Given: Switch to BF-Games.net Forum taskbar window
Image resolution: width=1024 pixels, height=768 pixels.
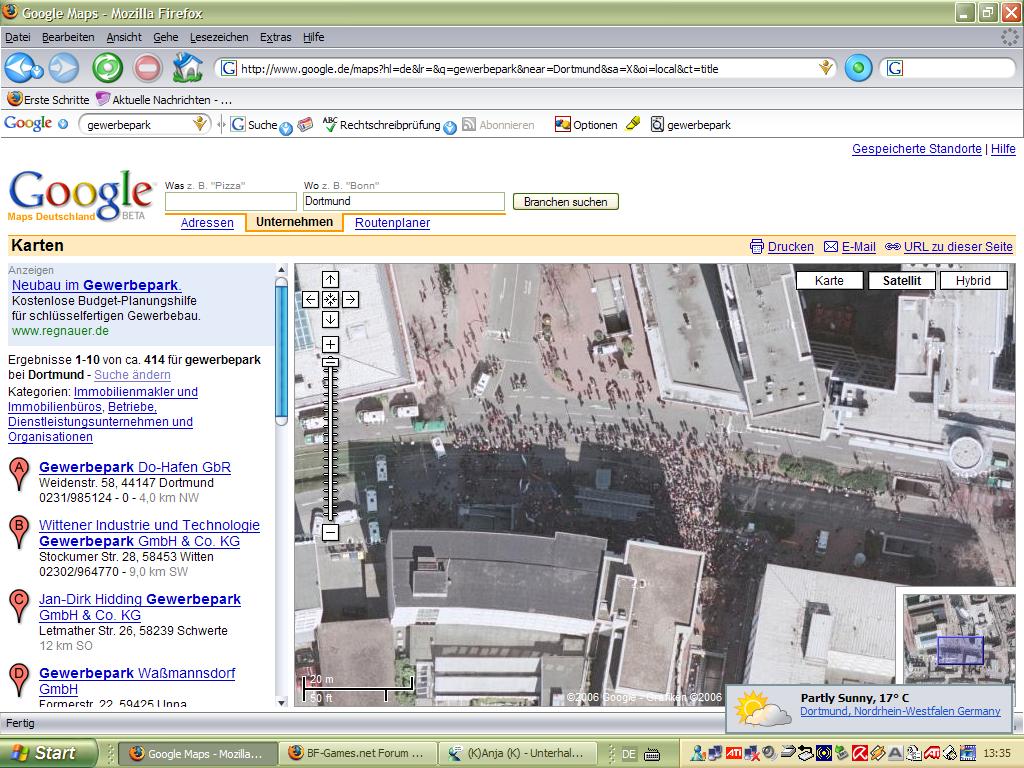Looking at the screenshot, I should point(357,753).
